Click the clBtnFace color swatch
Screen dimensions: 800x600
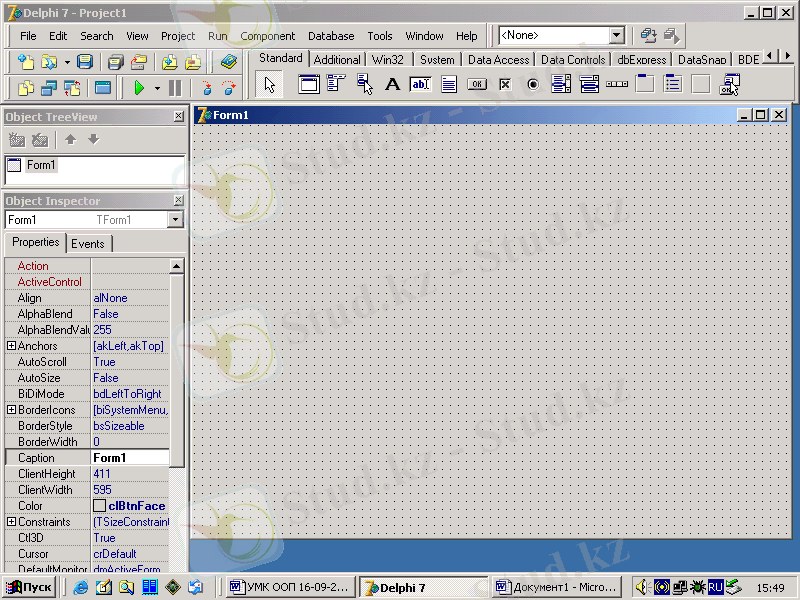(99, 506)
